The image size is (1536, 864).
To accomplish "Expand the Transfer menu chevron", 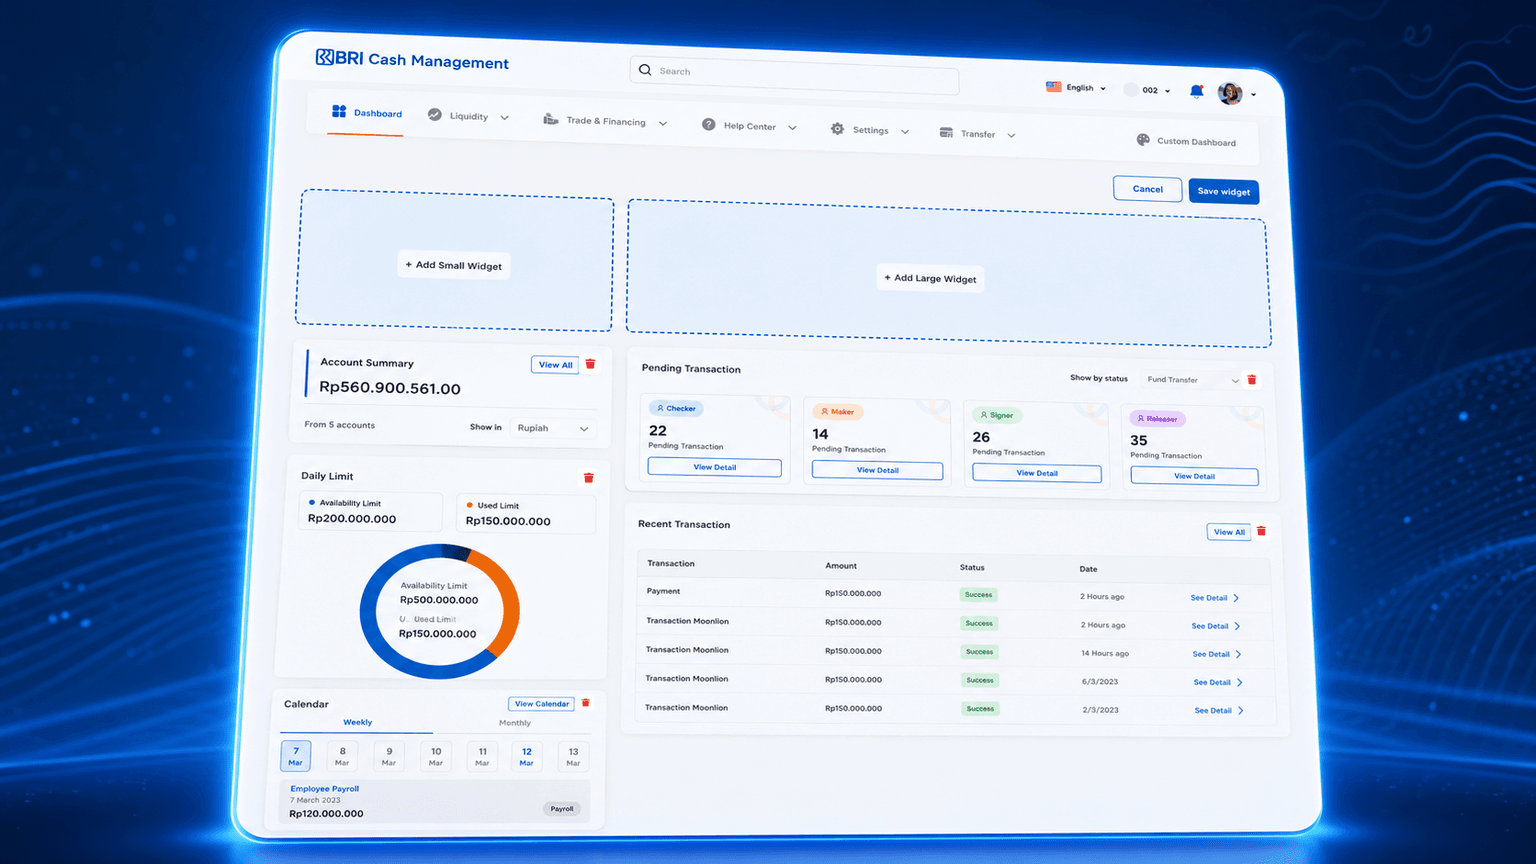I will (x=1011, y=135).
